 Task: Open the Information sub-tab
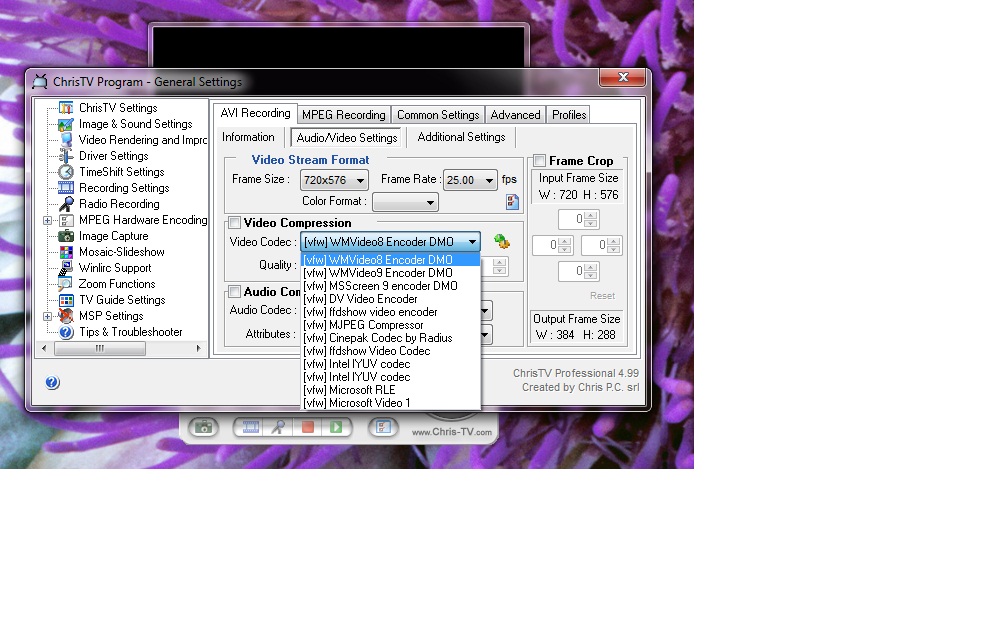(x=248, y=137)
